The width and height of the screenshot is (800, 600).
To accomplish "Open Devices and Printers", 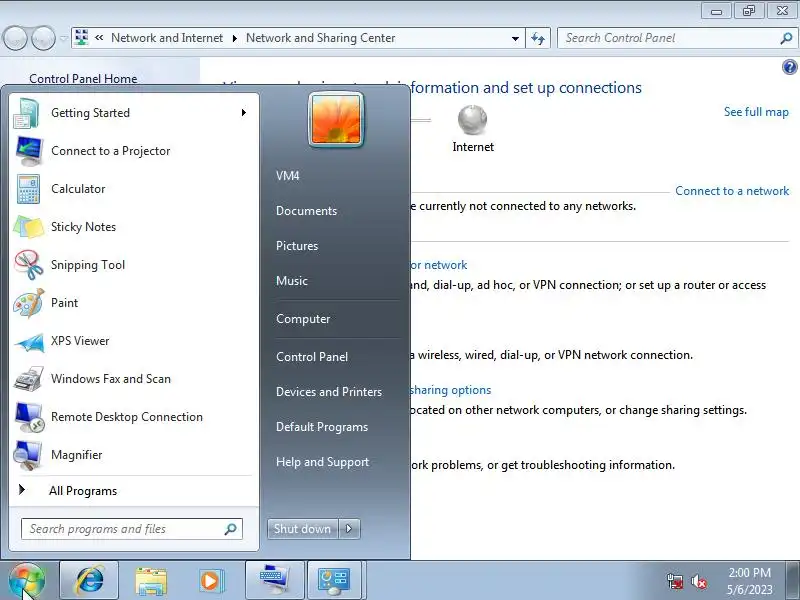I will tap(329, 392).
